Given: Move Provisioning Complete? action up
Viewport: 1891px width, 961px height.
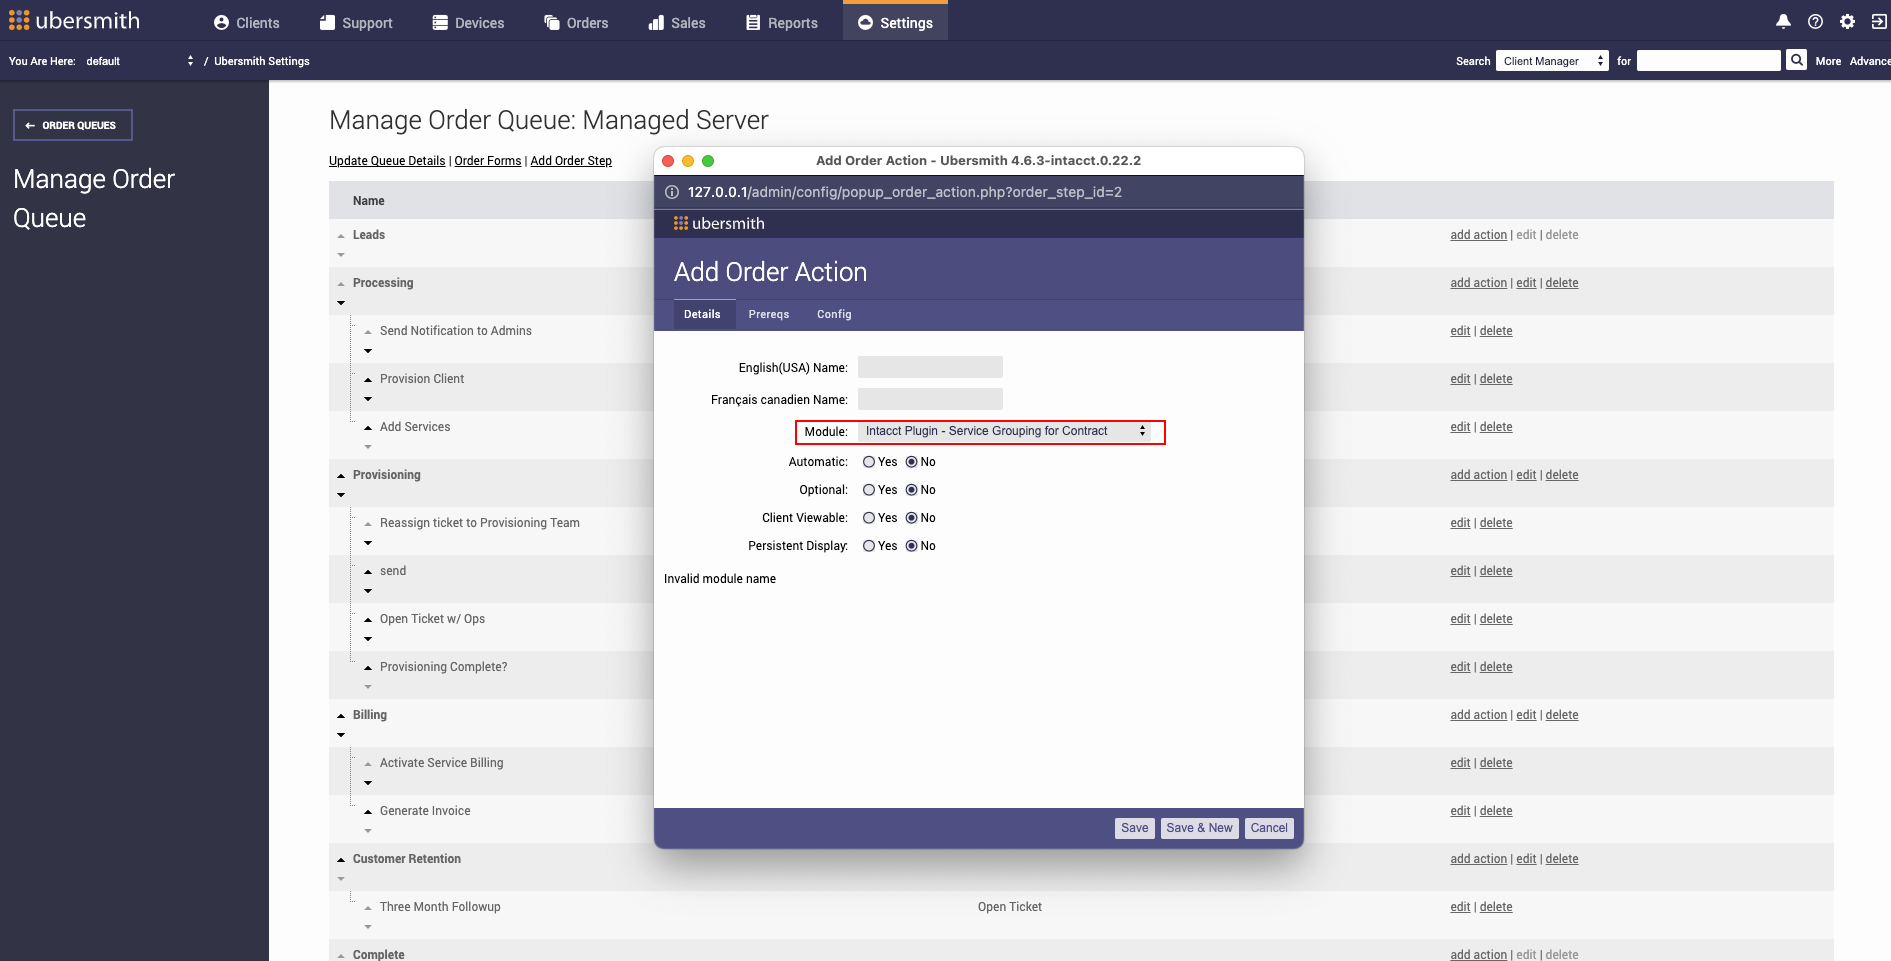Looking at the screenshot, I should [368, 668].
